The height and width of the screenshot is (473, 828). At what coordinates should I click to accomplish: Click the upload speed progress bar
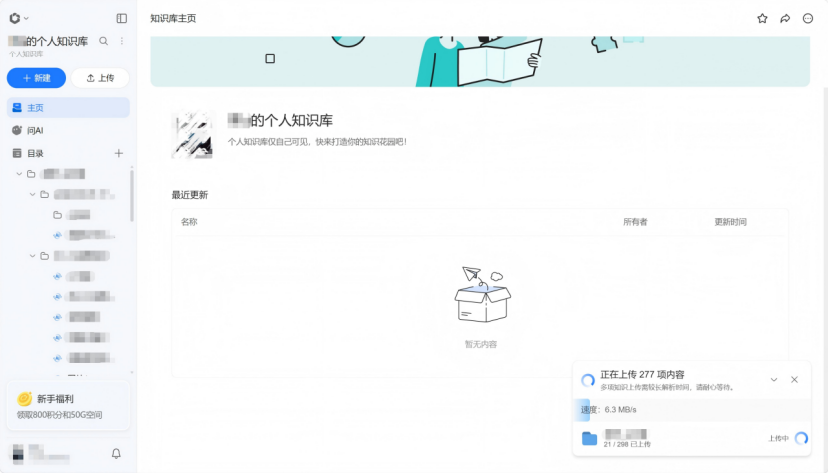click(692, 410)
